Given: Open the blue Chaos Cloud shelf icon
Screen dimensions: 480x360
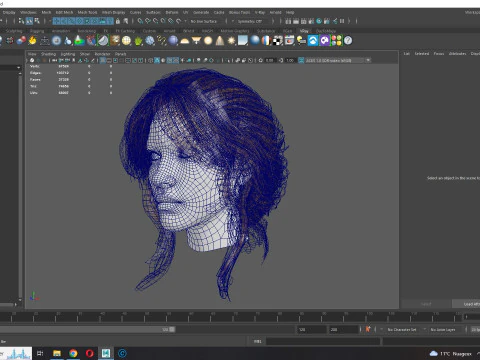Looking at the screenshot, I should click(313, 41).
